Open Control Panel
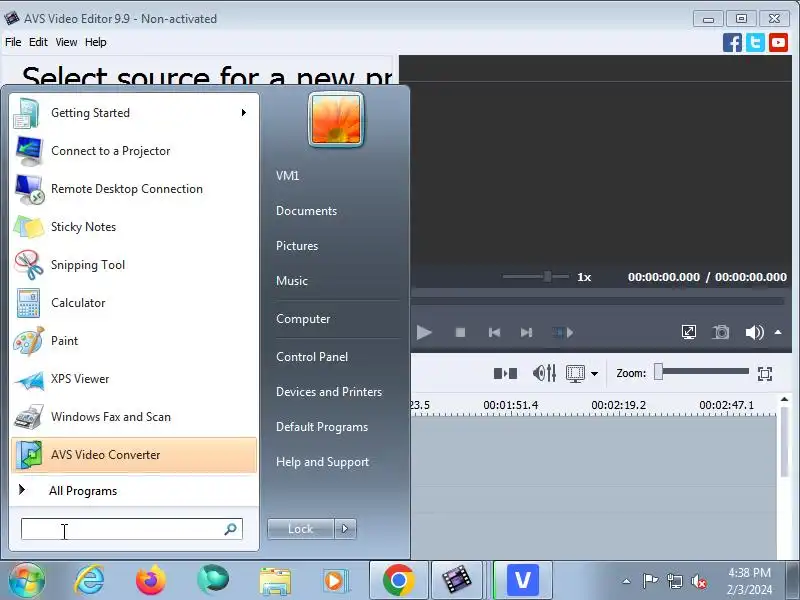The width and height of the screenshot is (800, 600). (x=312, y=357)
